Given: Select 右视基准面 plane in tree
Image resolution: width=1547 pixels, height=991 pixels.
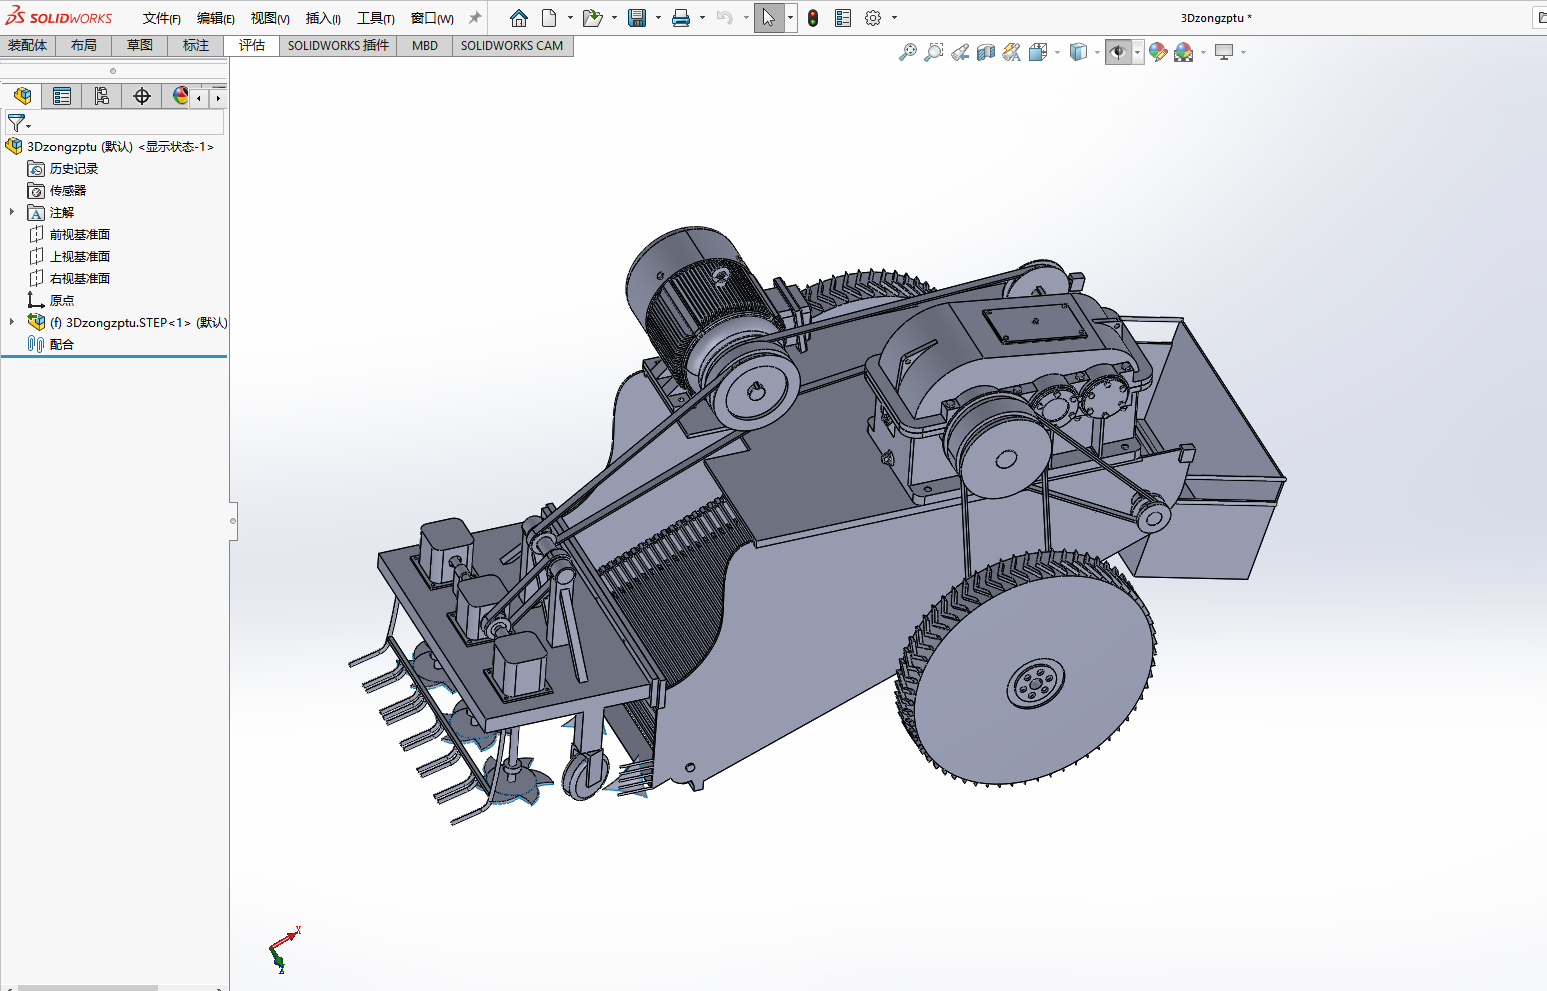Looking at the screenshot, I should point(80,278).
